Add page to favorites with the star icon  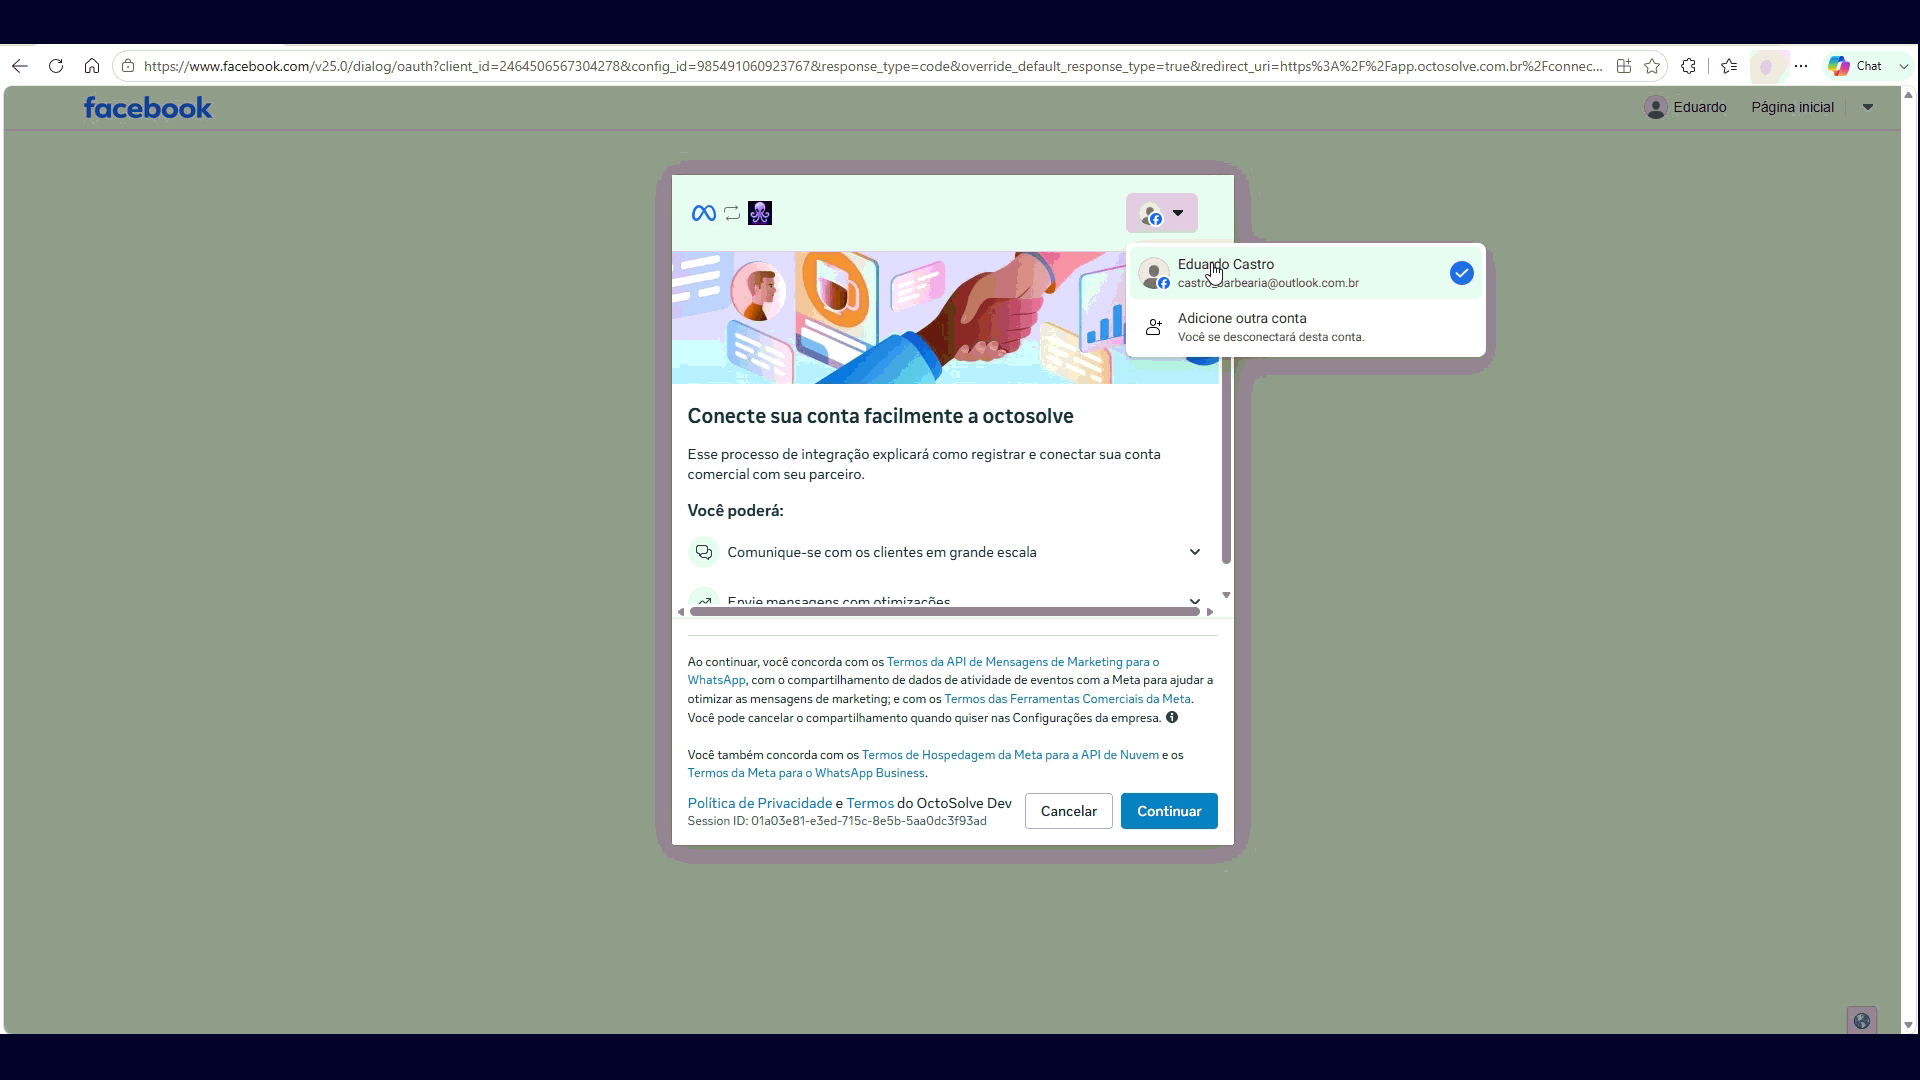(x=1652, y=66)
